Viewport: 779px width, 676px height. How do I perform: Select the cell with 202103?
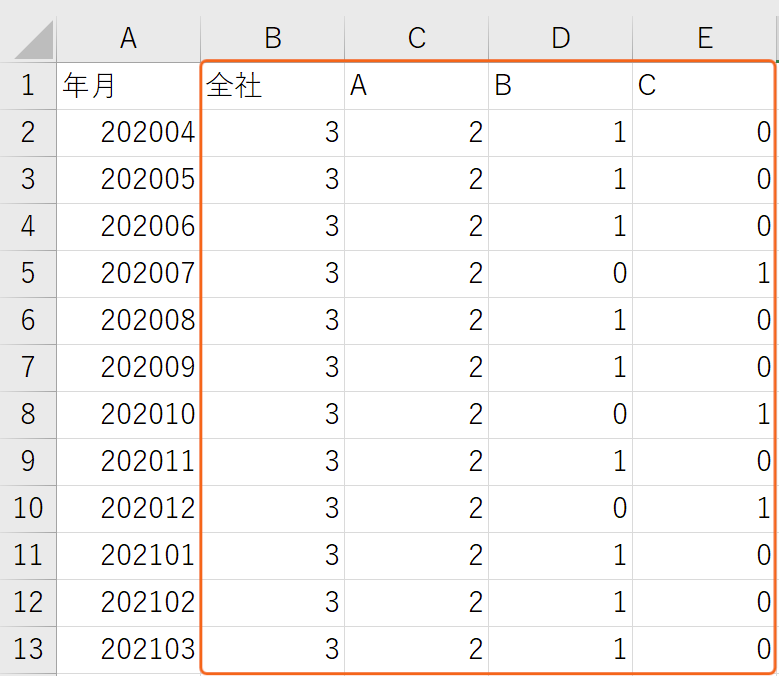pyautogui.click(x=129, y=650)
